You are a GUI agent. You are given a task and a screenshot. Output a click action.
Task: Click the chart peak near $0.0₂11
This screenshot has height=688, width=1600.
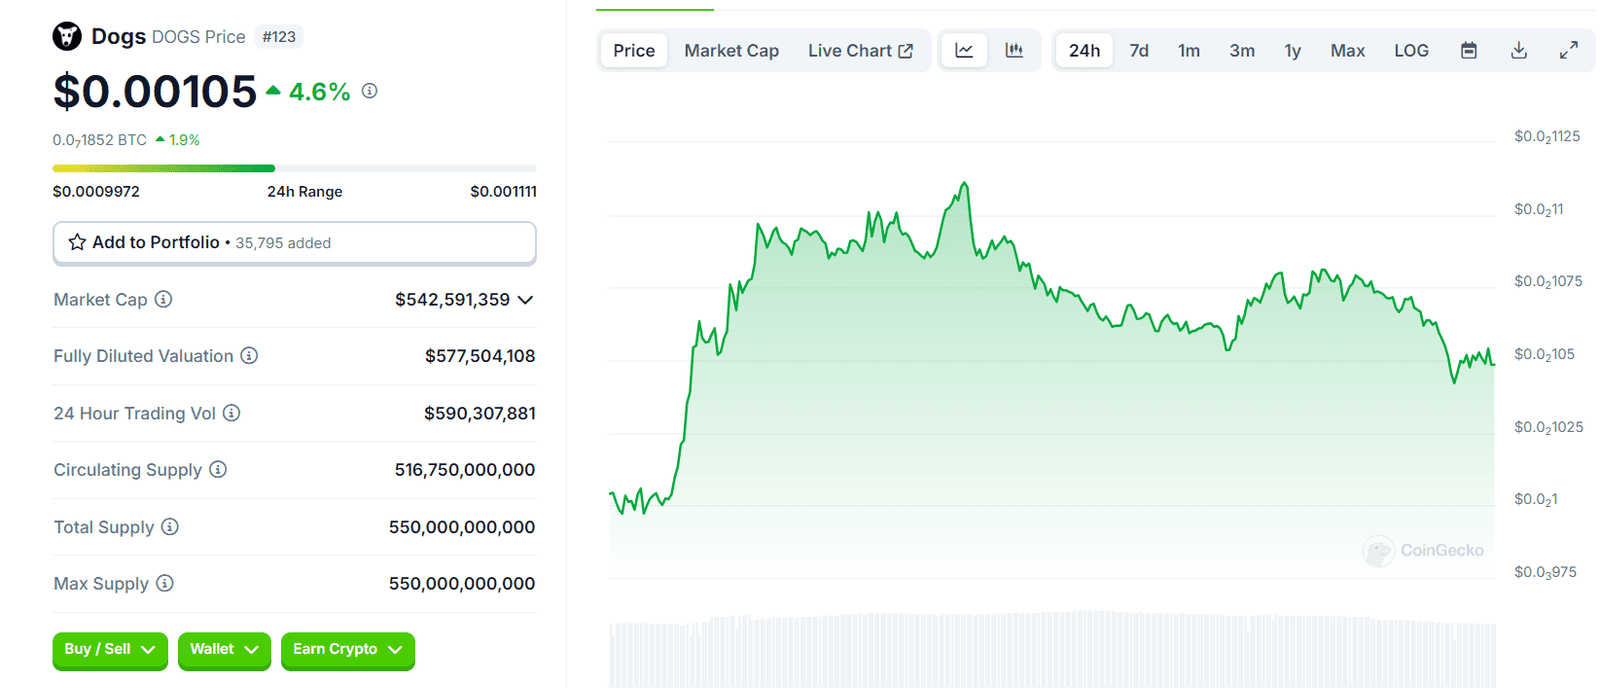(x=965, y=184)
